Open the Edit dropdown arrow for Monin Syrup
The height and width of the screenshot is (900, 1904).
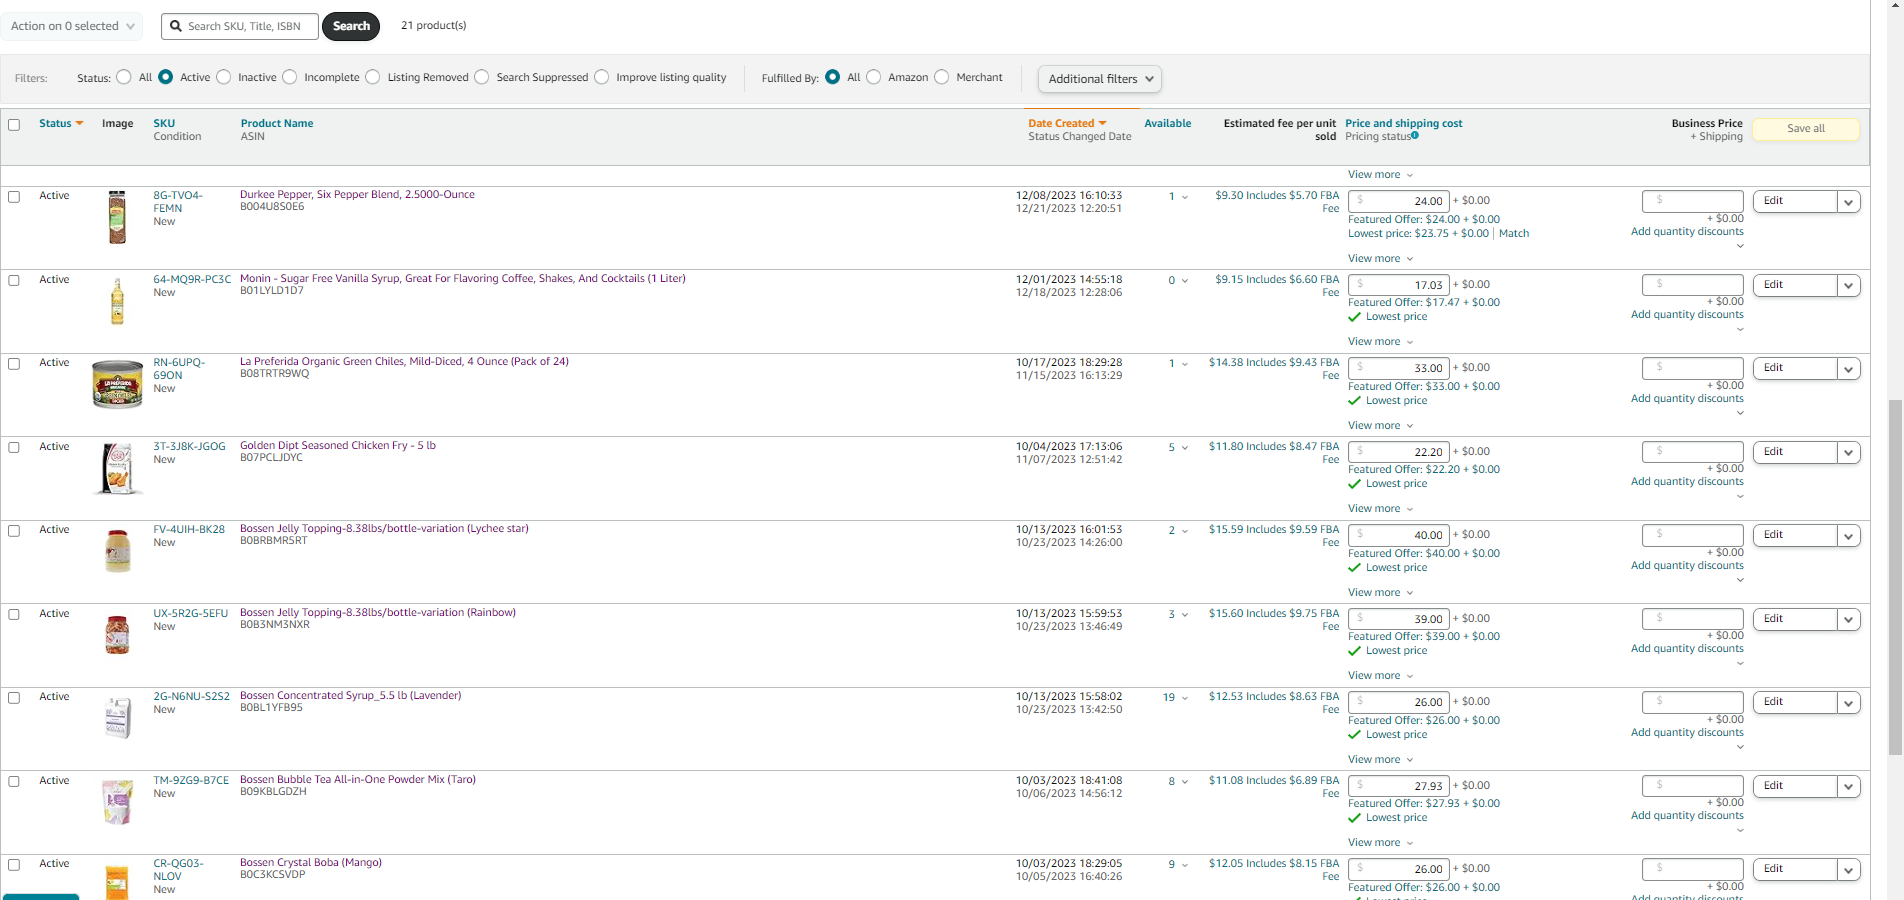coord(1849,286)
